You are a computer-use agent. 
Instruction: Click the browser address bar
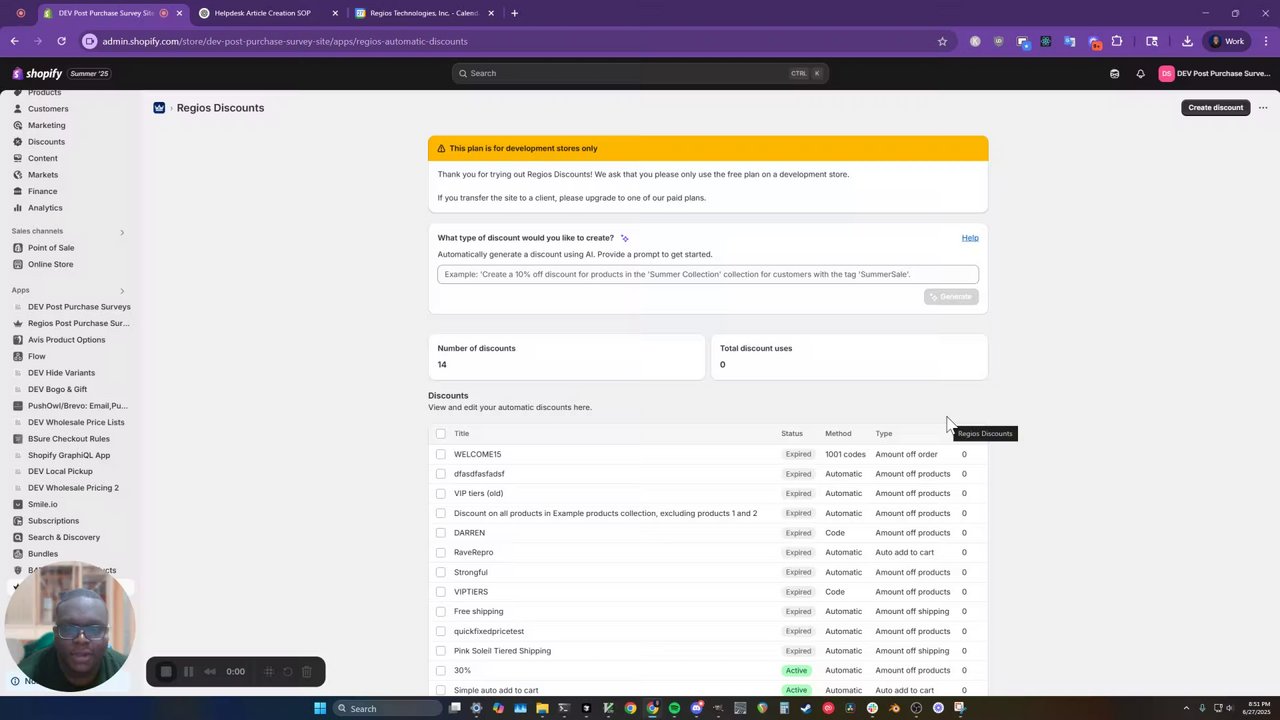pos(510,41)
